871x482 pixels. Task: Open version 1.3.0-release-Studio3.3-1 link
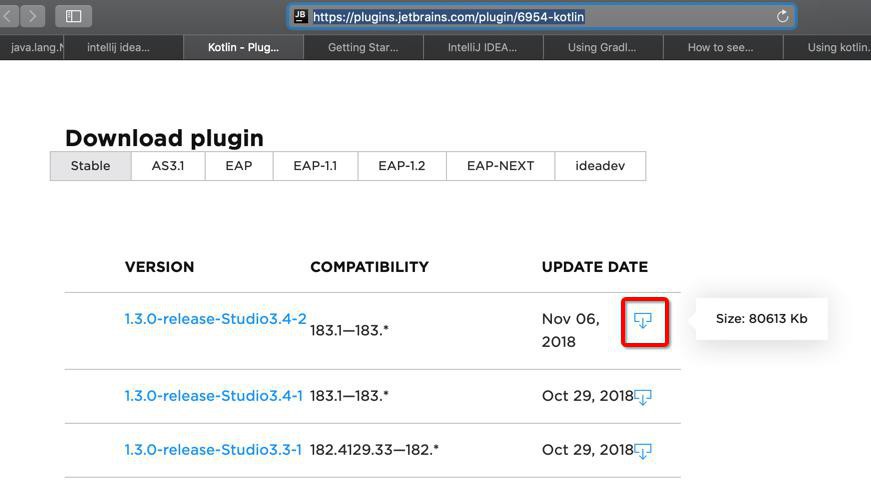click(x=213, y=450)
